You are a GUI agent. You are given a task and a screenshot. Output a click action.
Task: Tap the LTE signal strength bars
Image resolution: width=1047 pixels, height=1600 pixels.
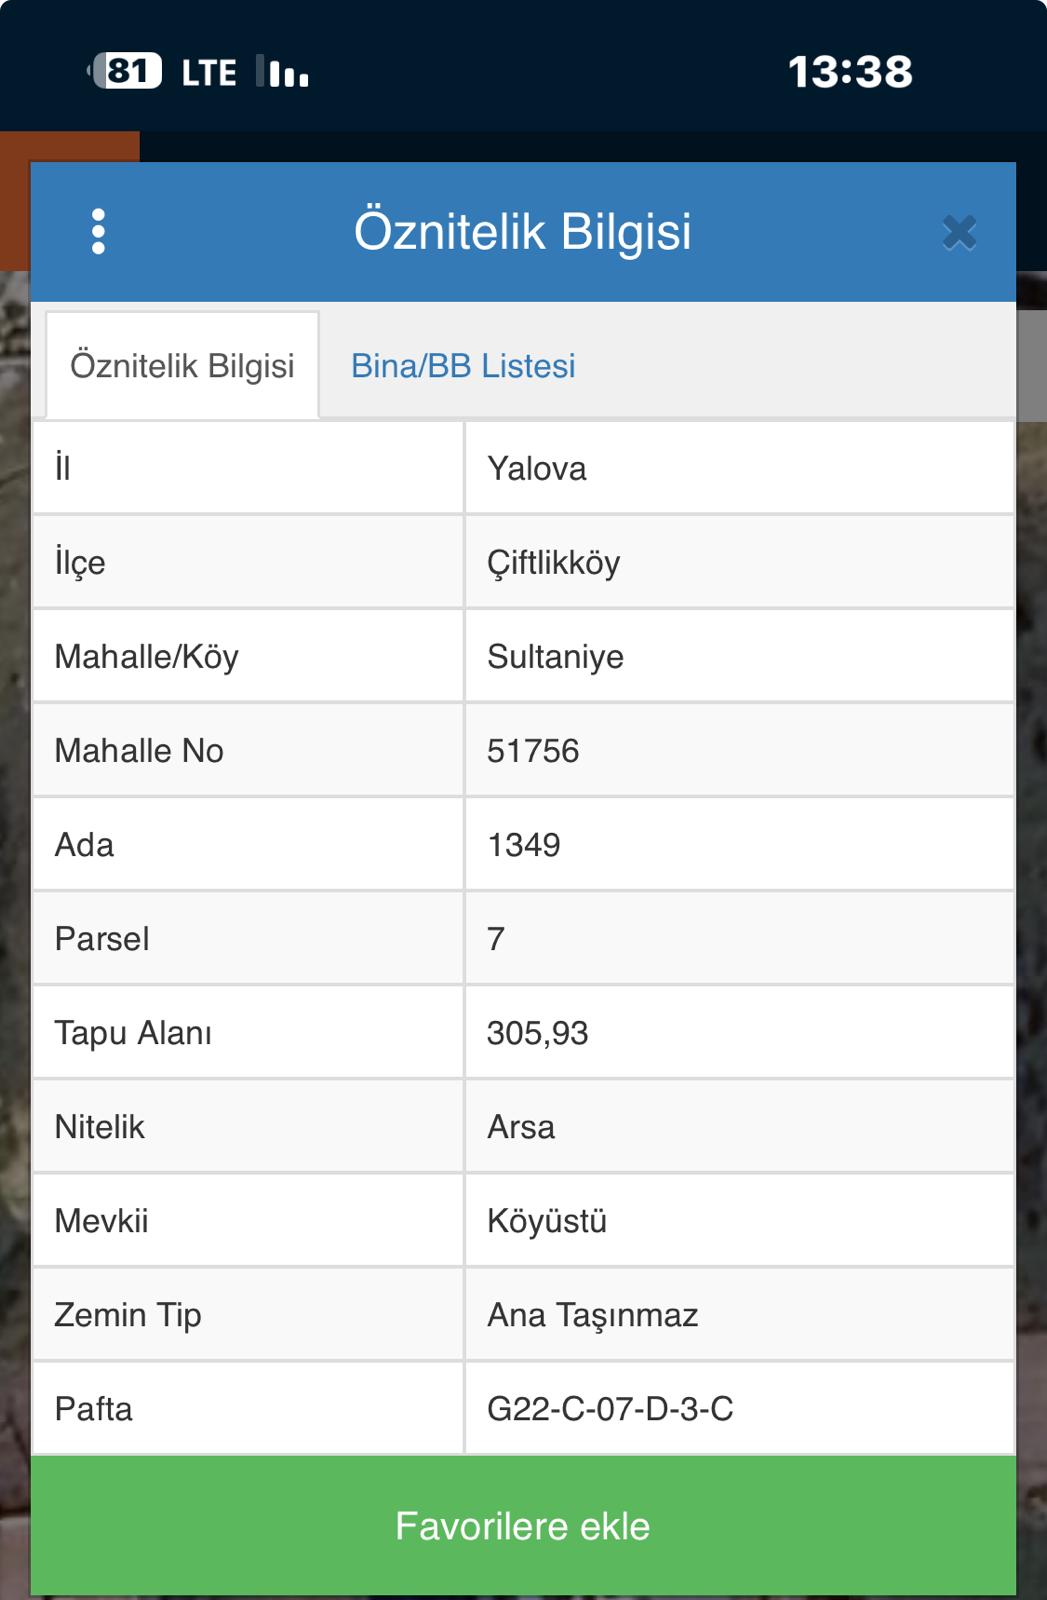[283, 72]
